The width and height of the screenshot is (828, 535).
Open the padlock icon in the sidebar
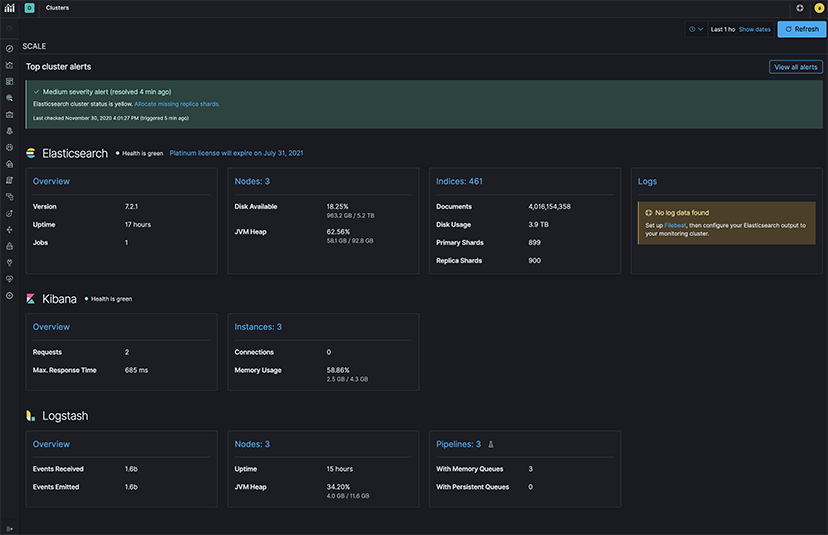[x=10, y=246]
